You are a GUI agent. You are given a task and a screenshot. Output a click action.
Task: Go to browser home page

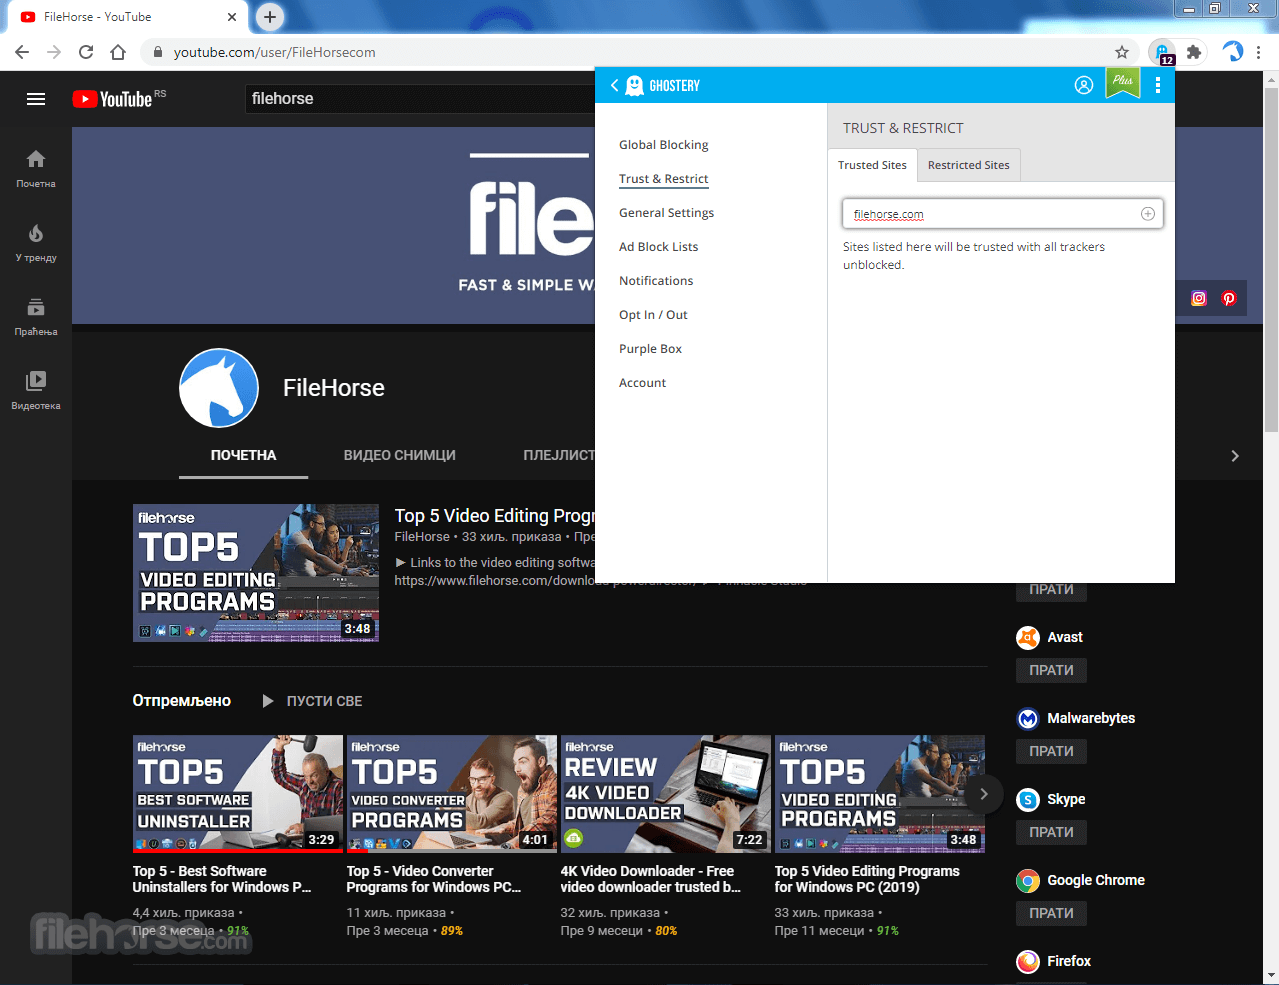(118, 52)
